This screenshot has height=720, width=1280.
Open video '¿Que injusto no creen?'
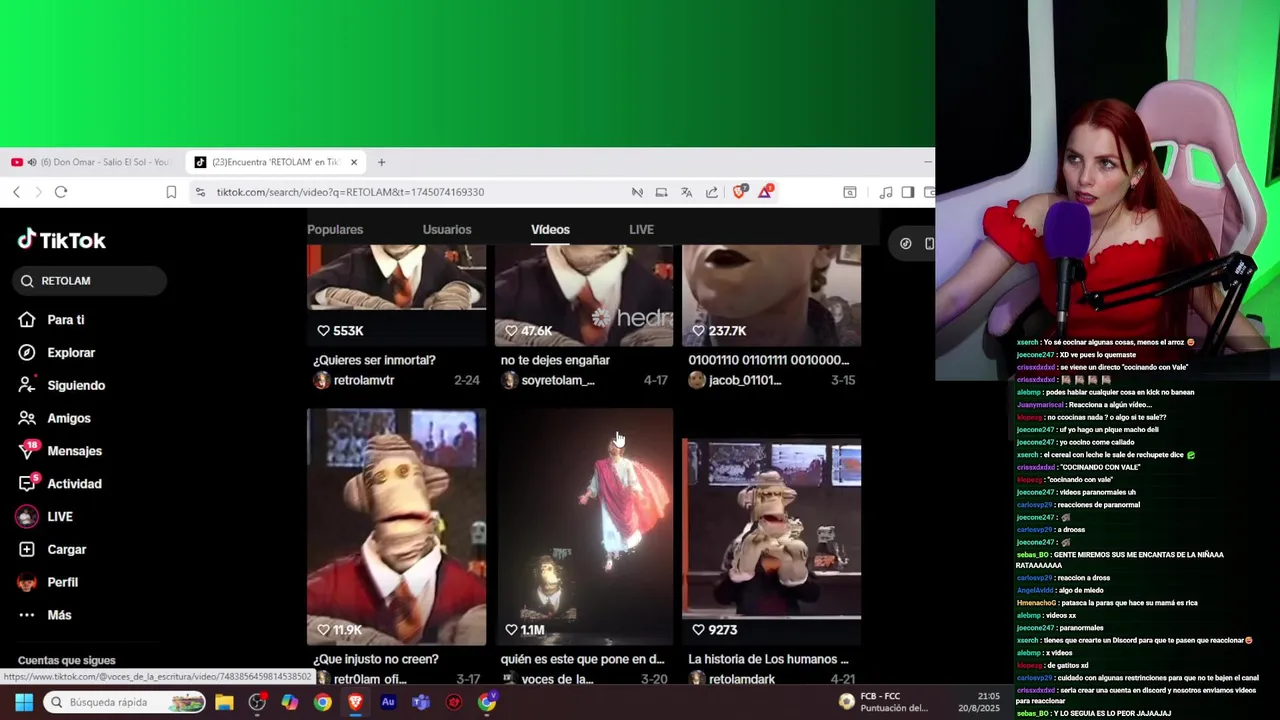[x=396, y=527]
